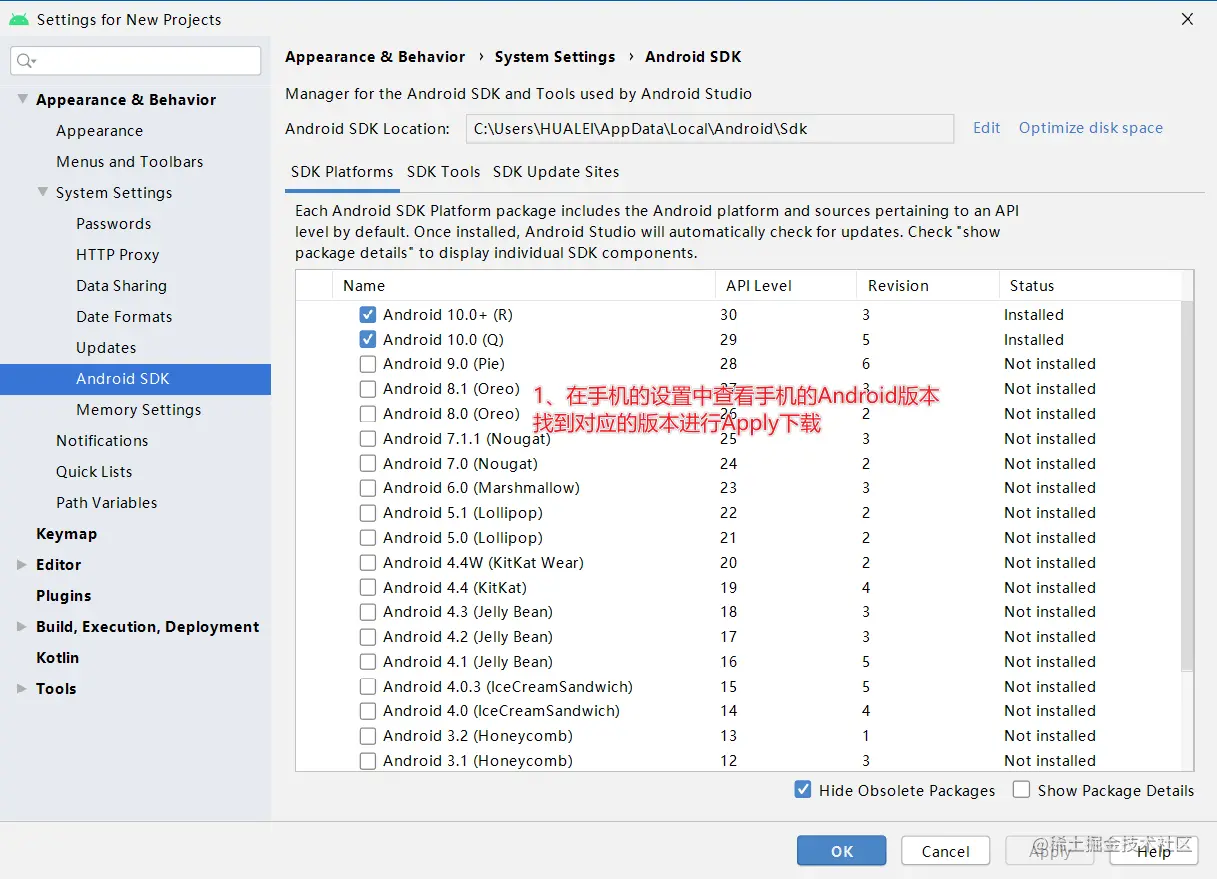The width and height of the screenshot is (1217, 879).
Task: Check Android 9.0 (Pie) platform
Action: [x=368, y=364]
